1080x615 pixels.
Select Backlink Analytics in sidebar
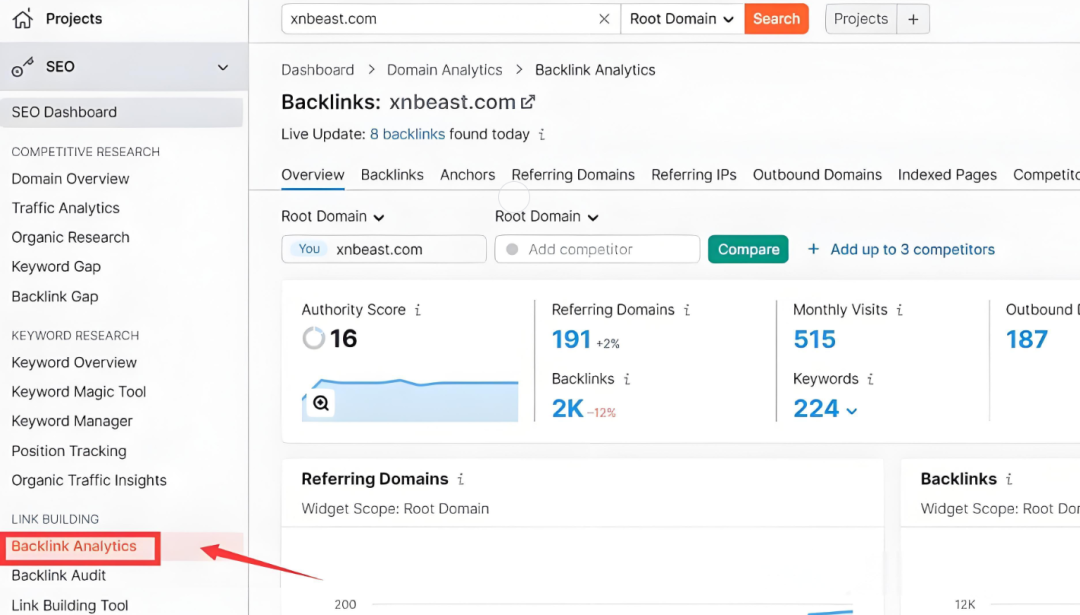tap(74, 546)
